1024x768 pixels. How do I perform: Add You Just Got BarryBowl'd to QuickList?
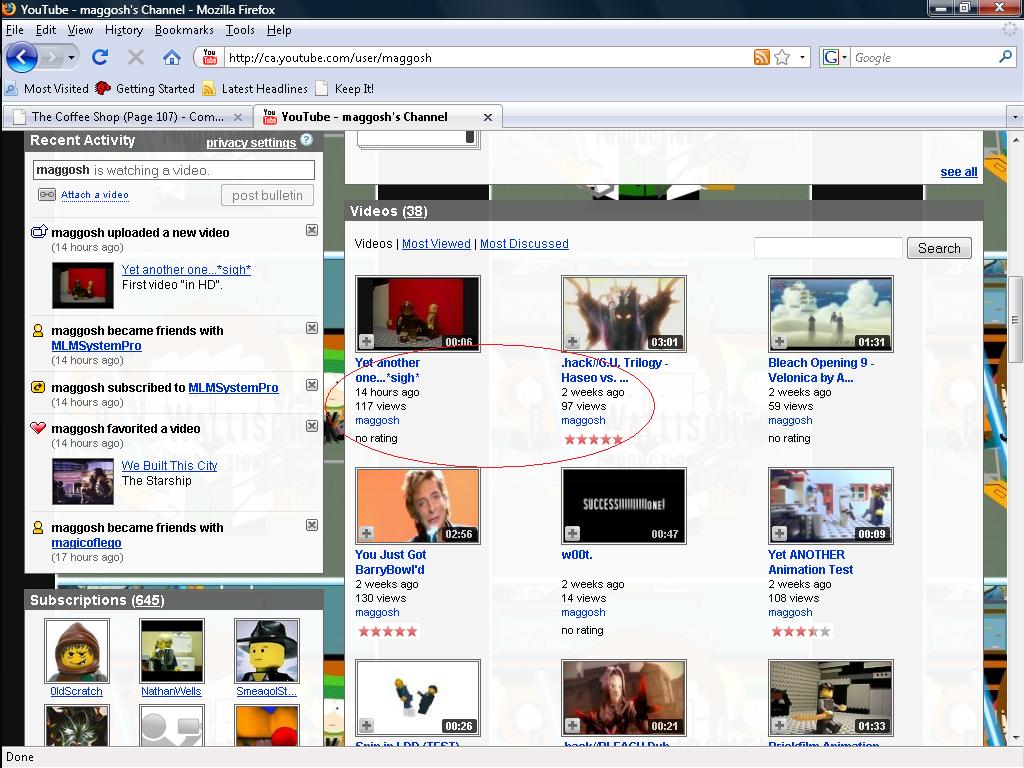pyautogui.click(x=366, y=533)
